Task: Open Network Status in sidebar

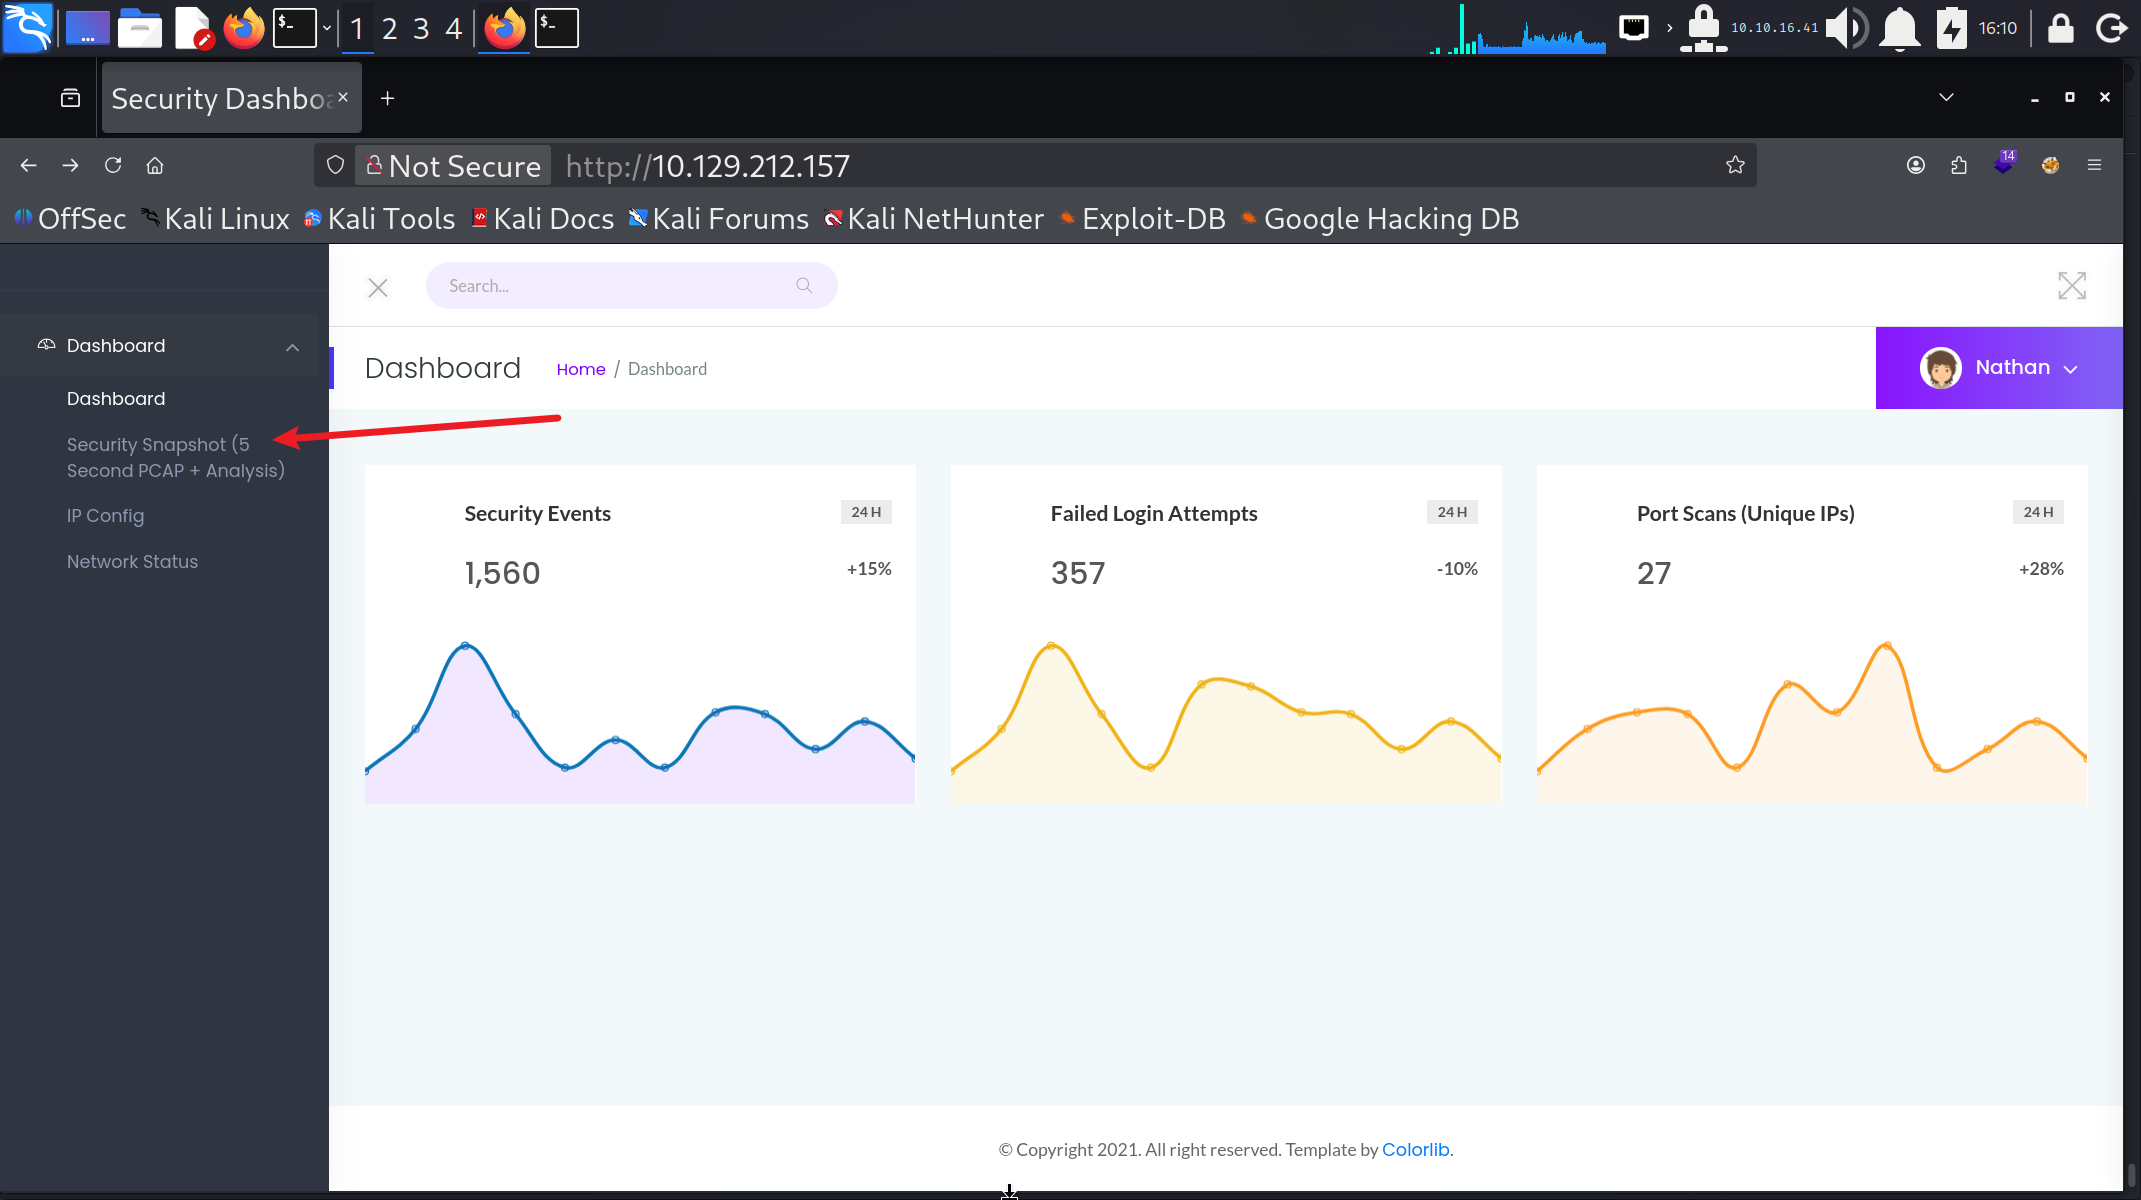Action: (132, 562)
